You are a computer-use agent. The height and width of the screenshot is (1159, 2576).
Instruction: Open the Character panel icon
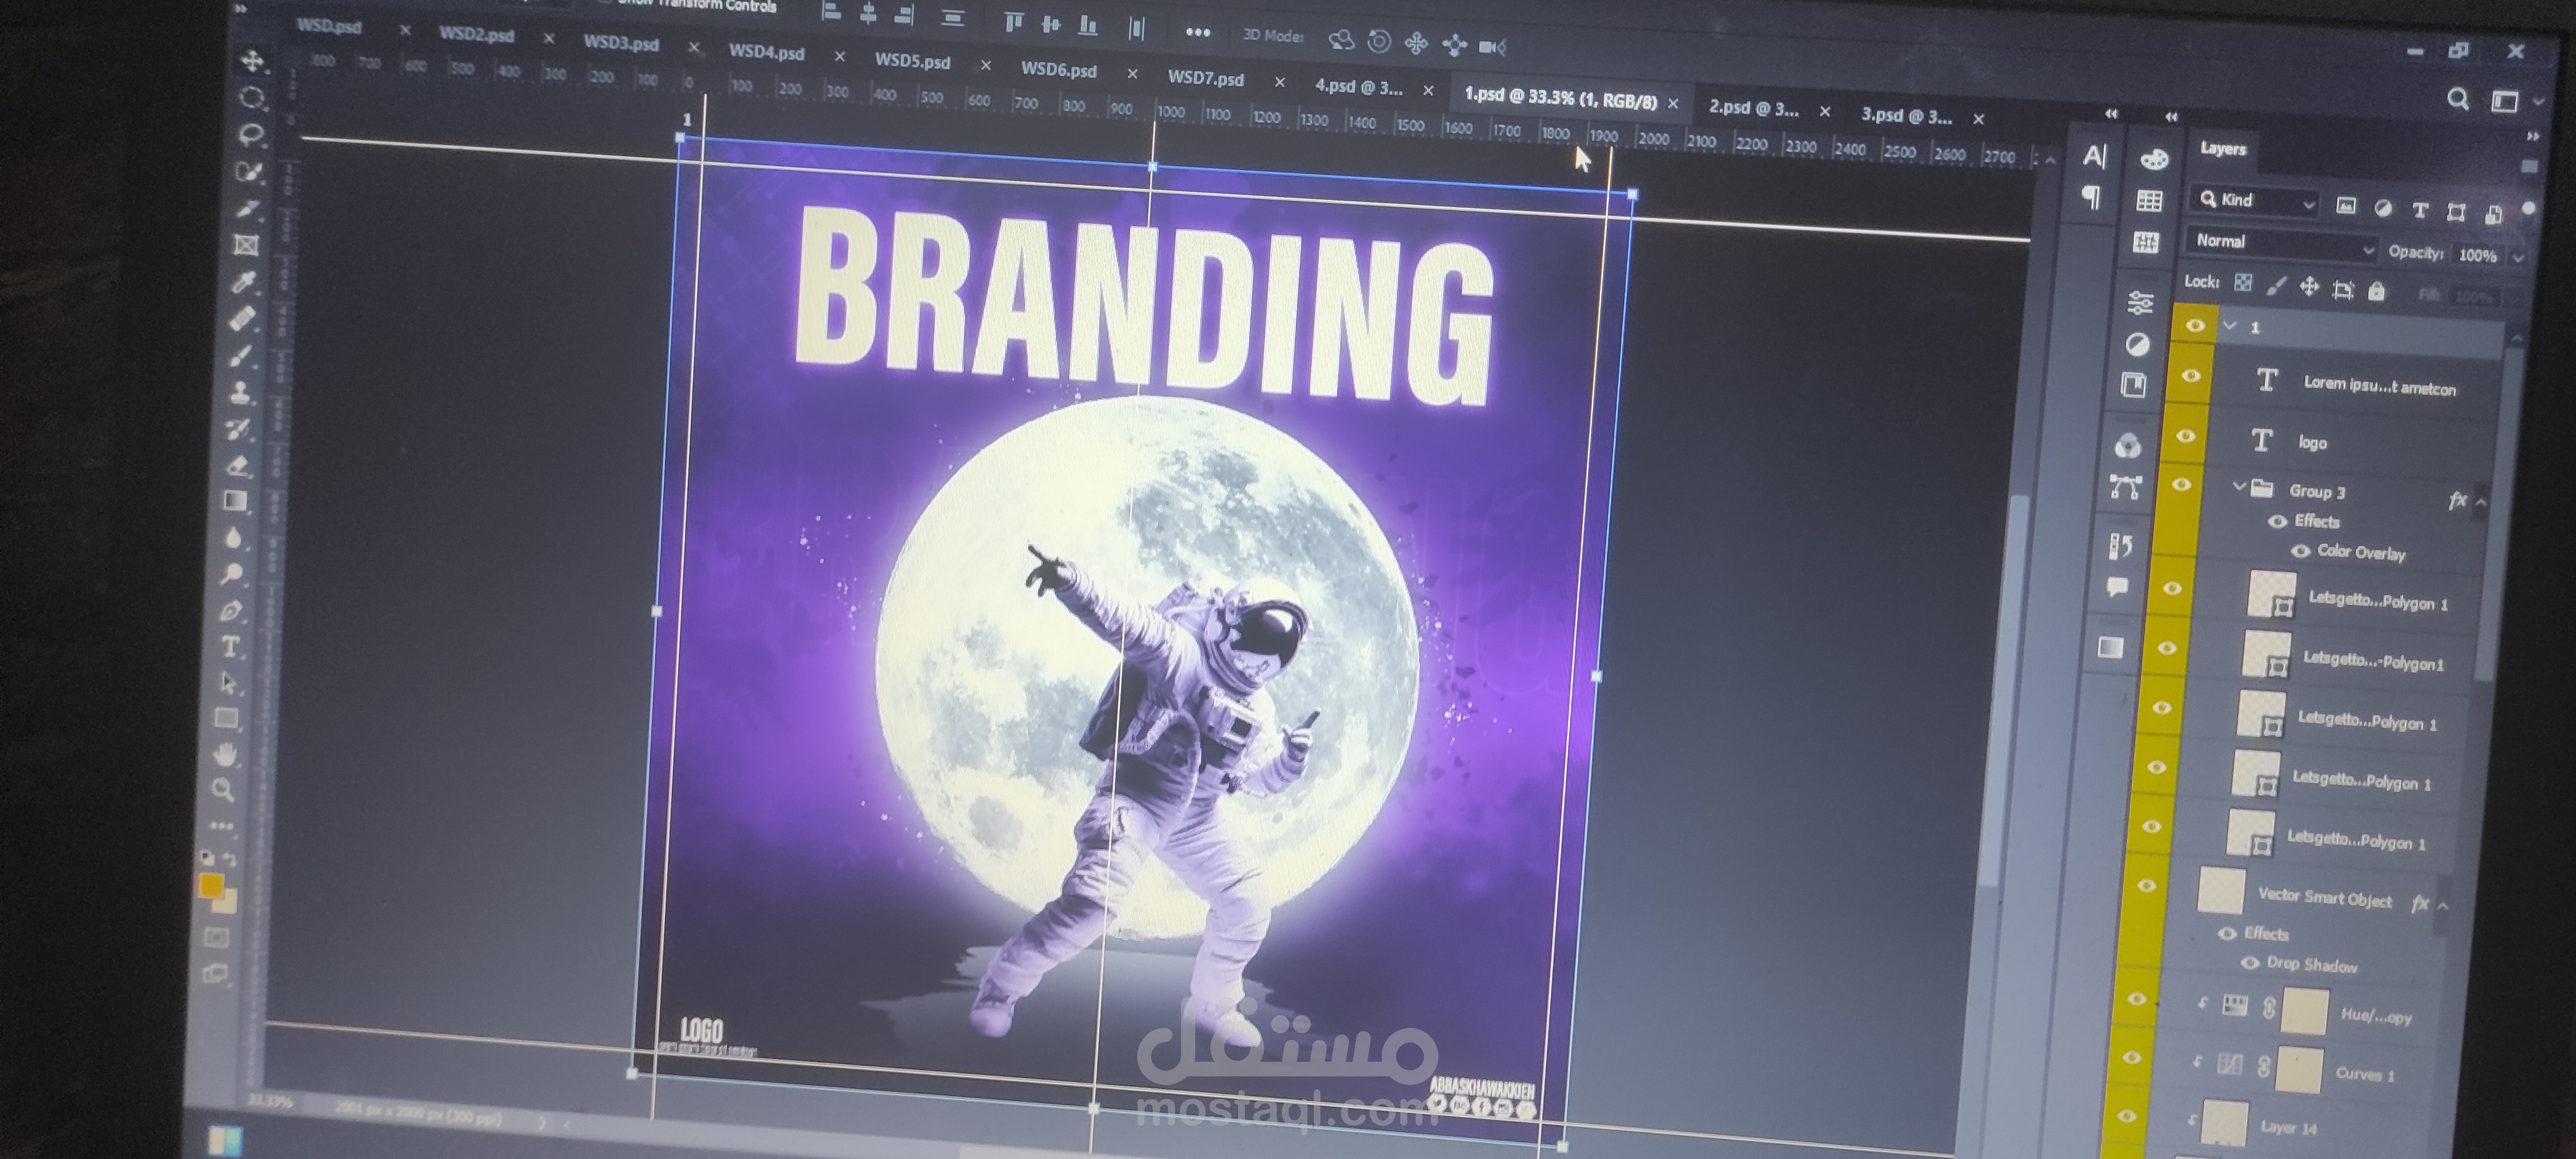[x=2094, y=156]
